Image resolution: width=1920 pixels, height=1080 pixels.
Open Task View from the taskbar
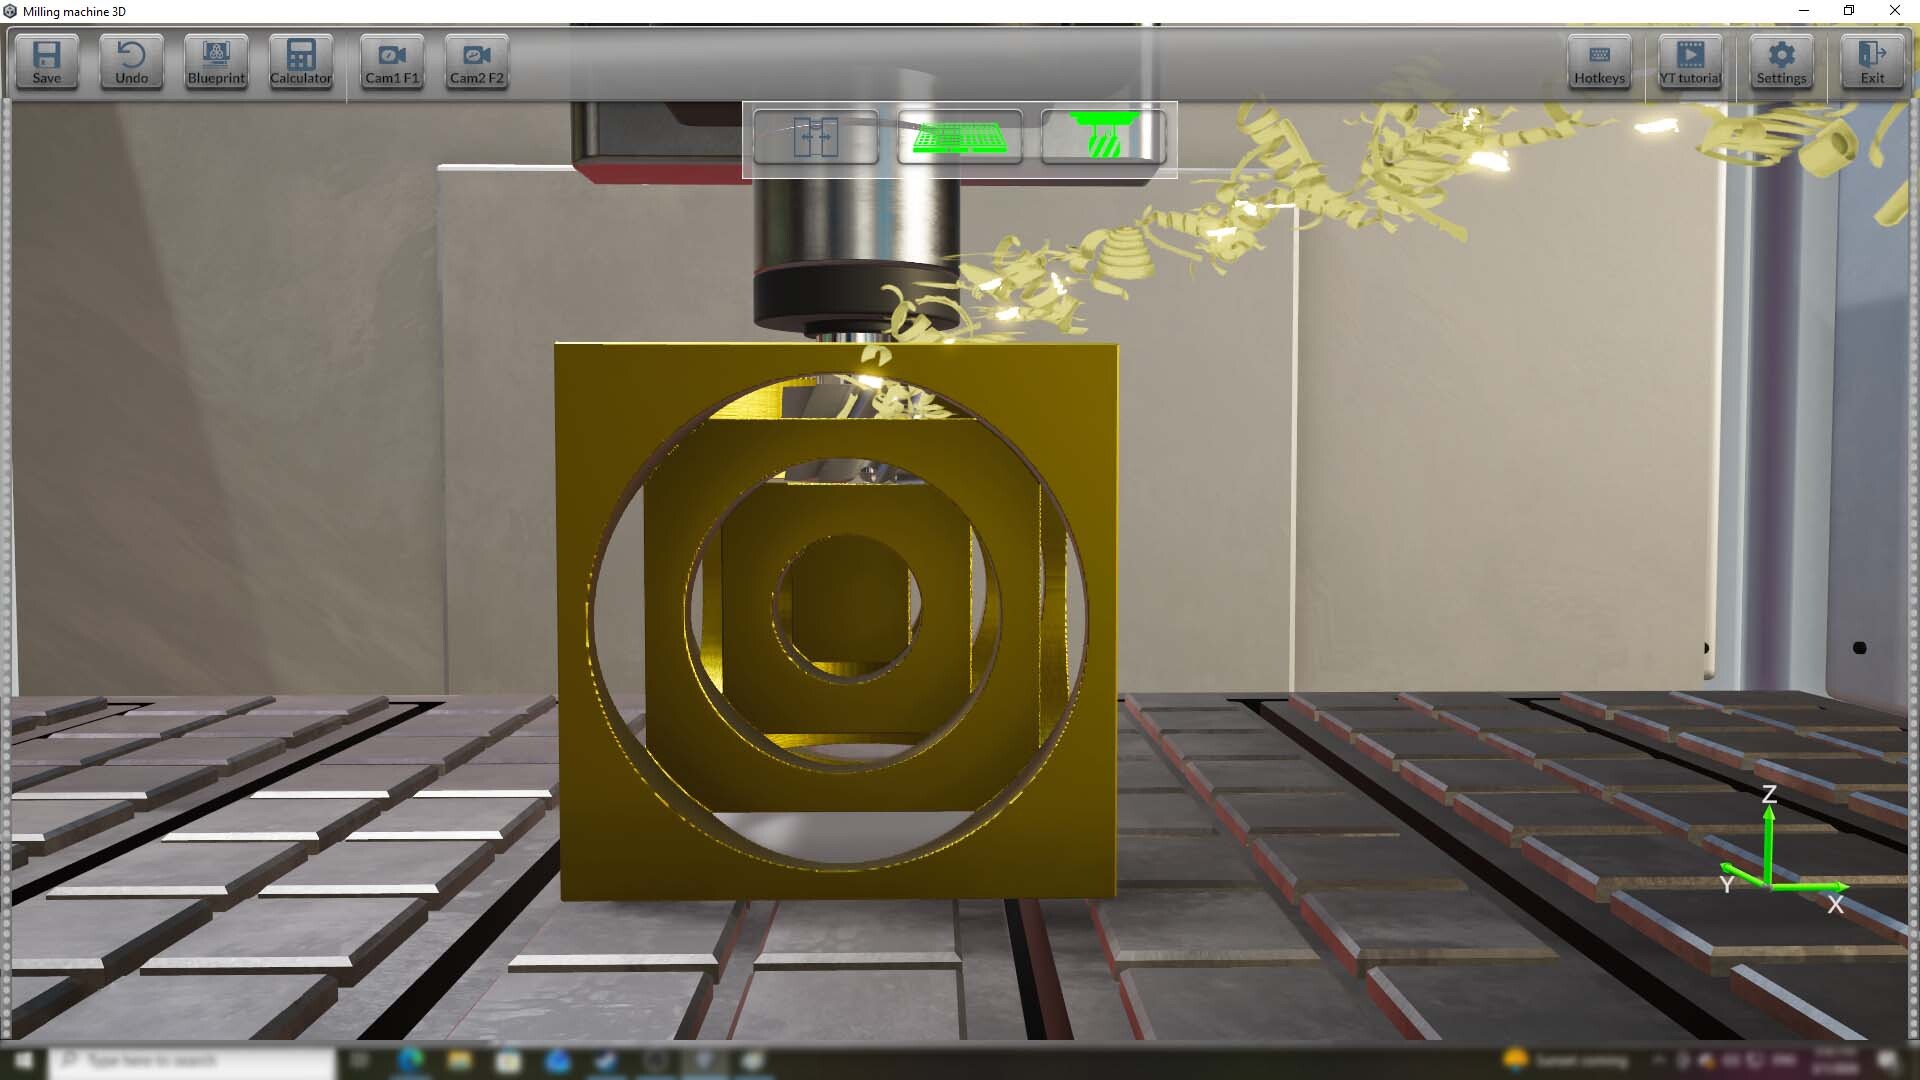358,1060
